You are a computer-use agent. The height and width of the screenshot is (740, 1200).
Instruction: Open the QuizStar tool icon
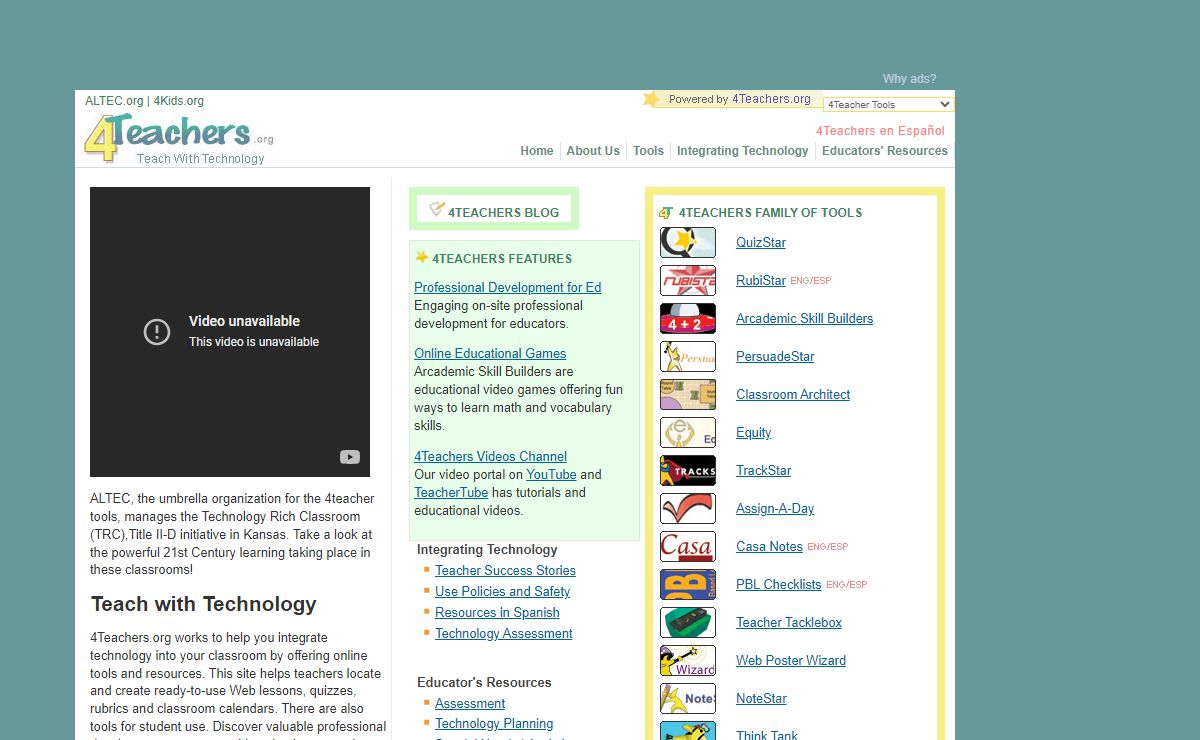click(x=688, y=242)
